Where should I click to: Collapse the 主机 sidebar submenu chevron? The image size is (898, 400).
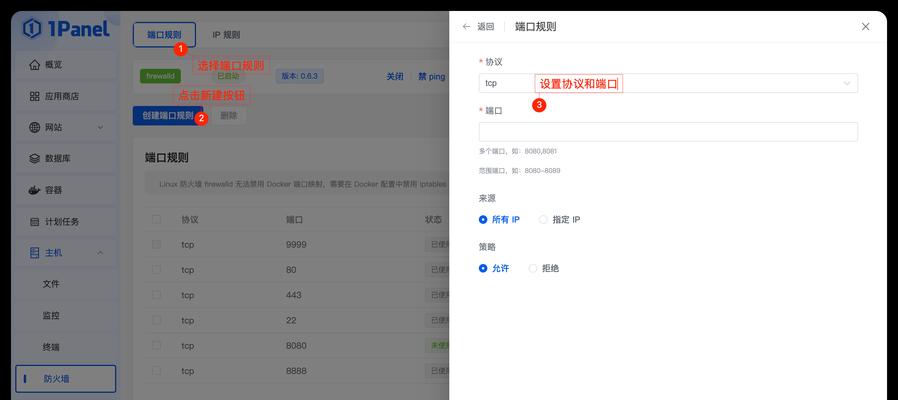(x=100, y=253)
